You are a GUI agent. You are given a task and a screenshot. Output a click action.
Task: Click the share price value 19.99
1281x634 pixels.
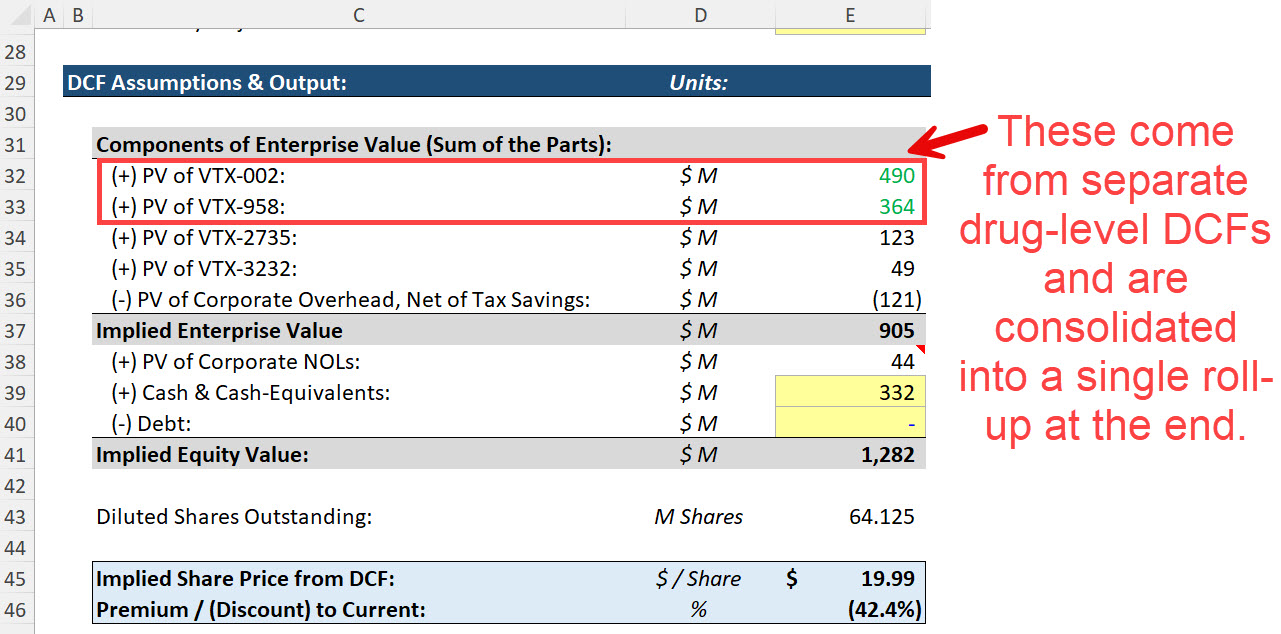889,578
